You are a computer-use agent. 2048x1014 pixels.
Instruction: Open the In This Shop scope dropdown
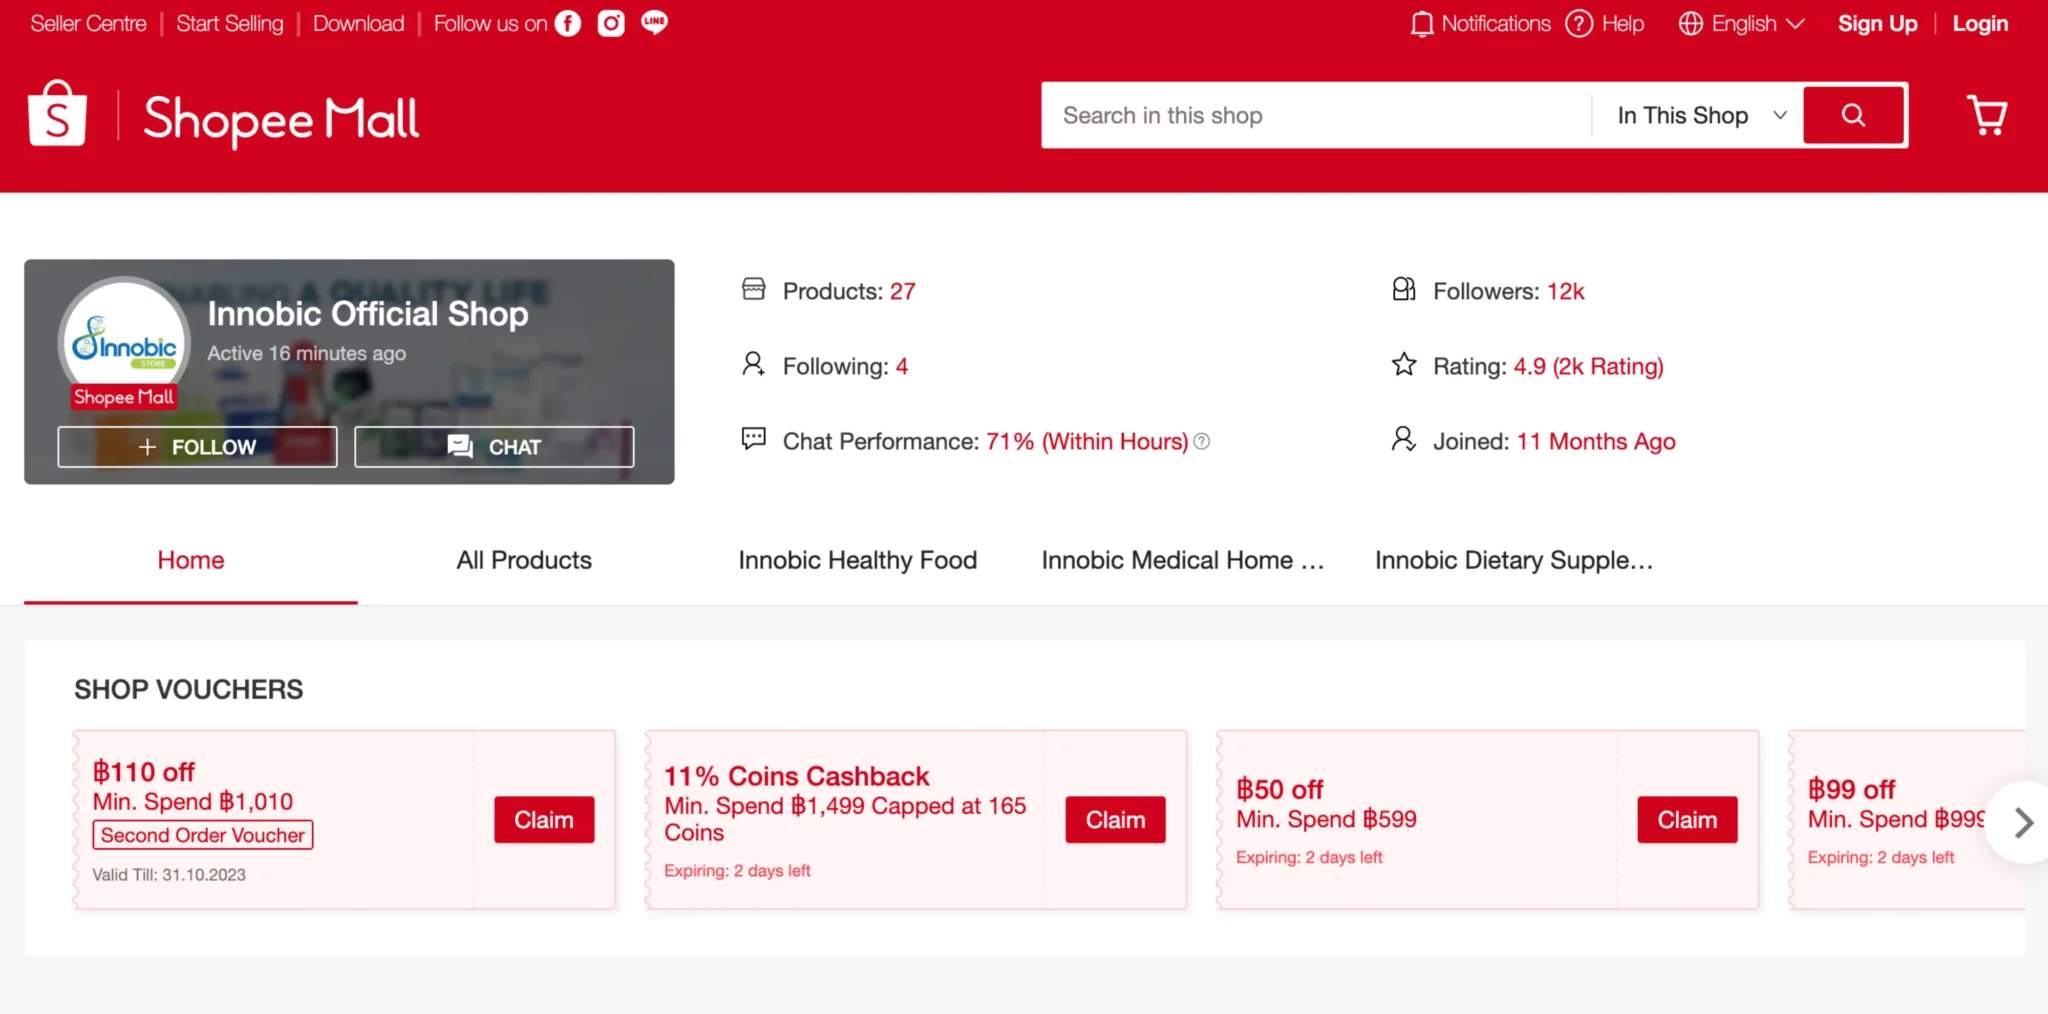click(x=1702, y=115)
